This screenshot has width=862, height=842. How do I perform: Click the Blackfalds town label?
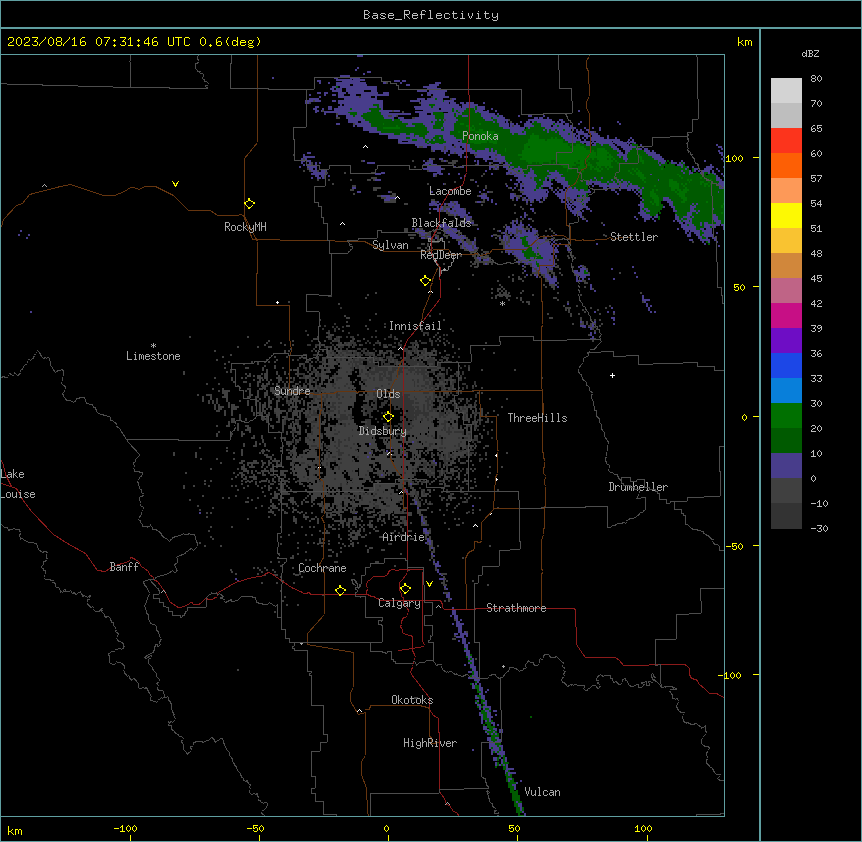point(441,223)
